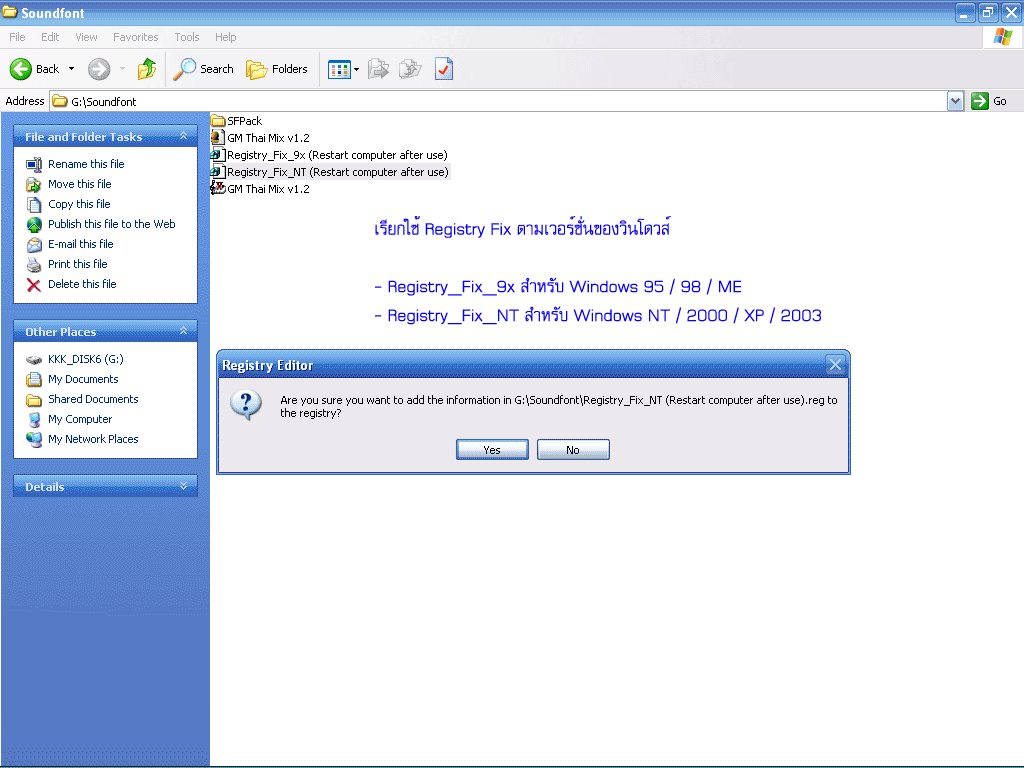
Task: Open the Views dropdown arrow
Action: point(357,69)
